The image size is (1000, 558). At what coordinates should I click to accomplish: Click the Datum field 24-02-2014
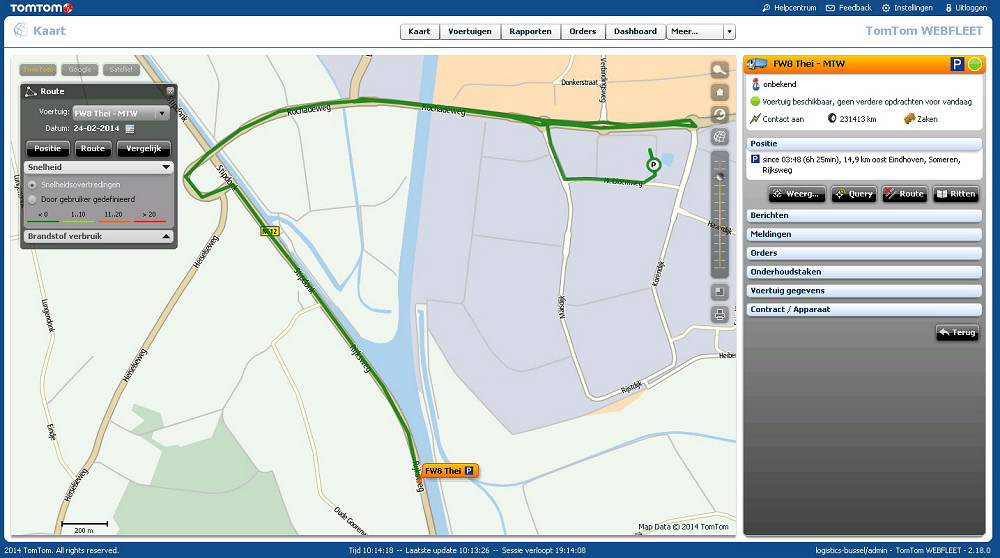[96, 128]
